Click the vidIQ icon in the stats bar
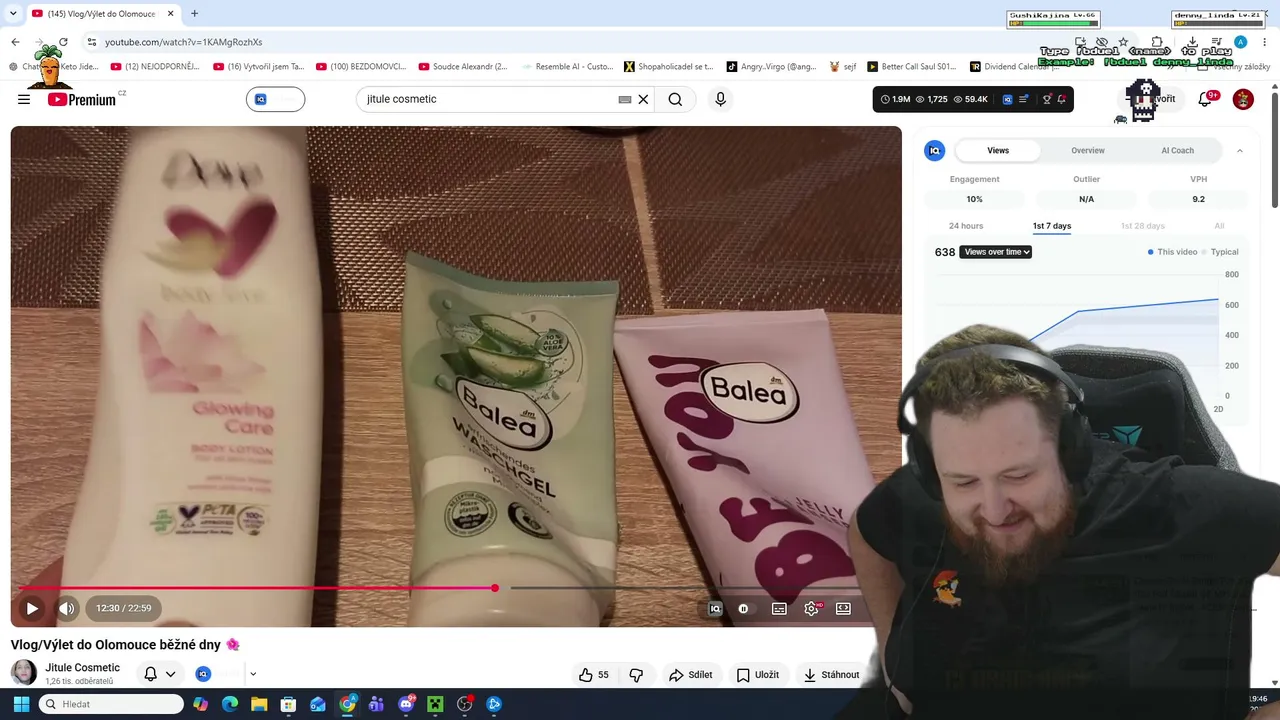The width and height of the screenshot is (1280, 720). coord(1007,99)
